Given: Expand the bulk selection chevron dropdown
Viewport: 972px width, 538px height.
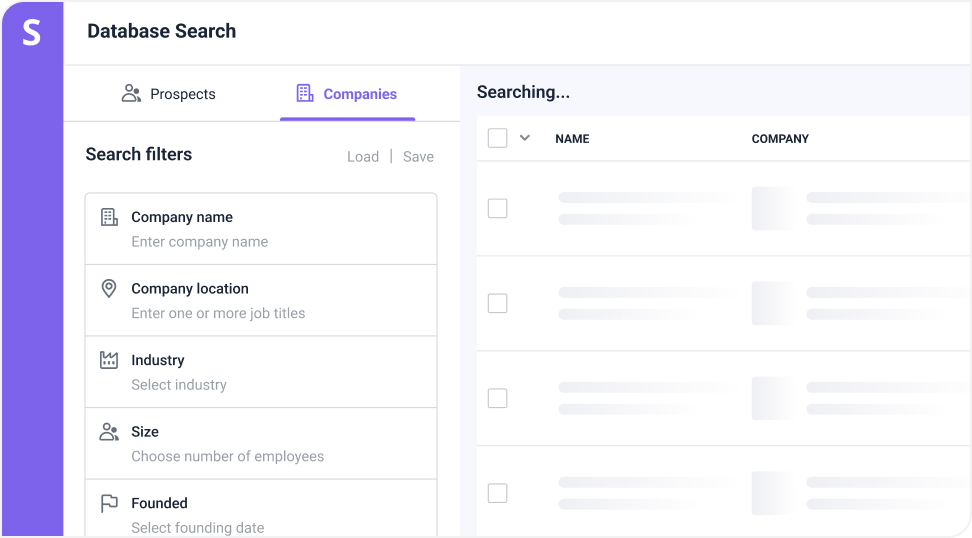Looking at the screenshot, I should click(x=524, y=138).
